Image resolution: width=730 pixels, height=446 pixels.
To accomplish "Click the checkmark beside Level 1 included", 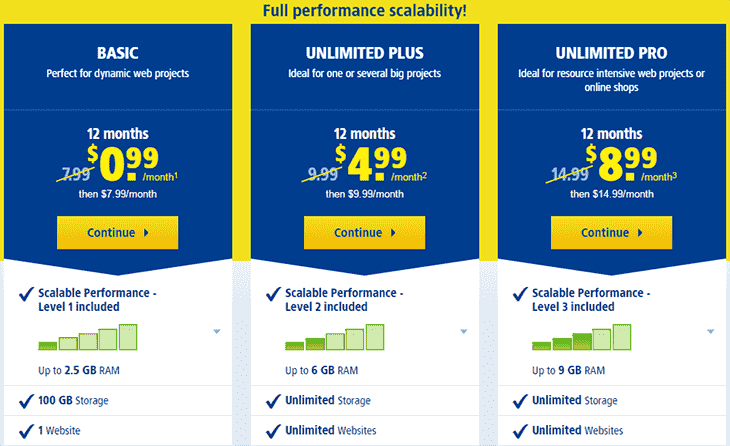I will pos(27,294).
